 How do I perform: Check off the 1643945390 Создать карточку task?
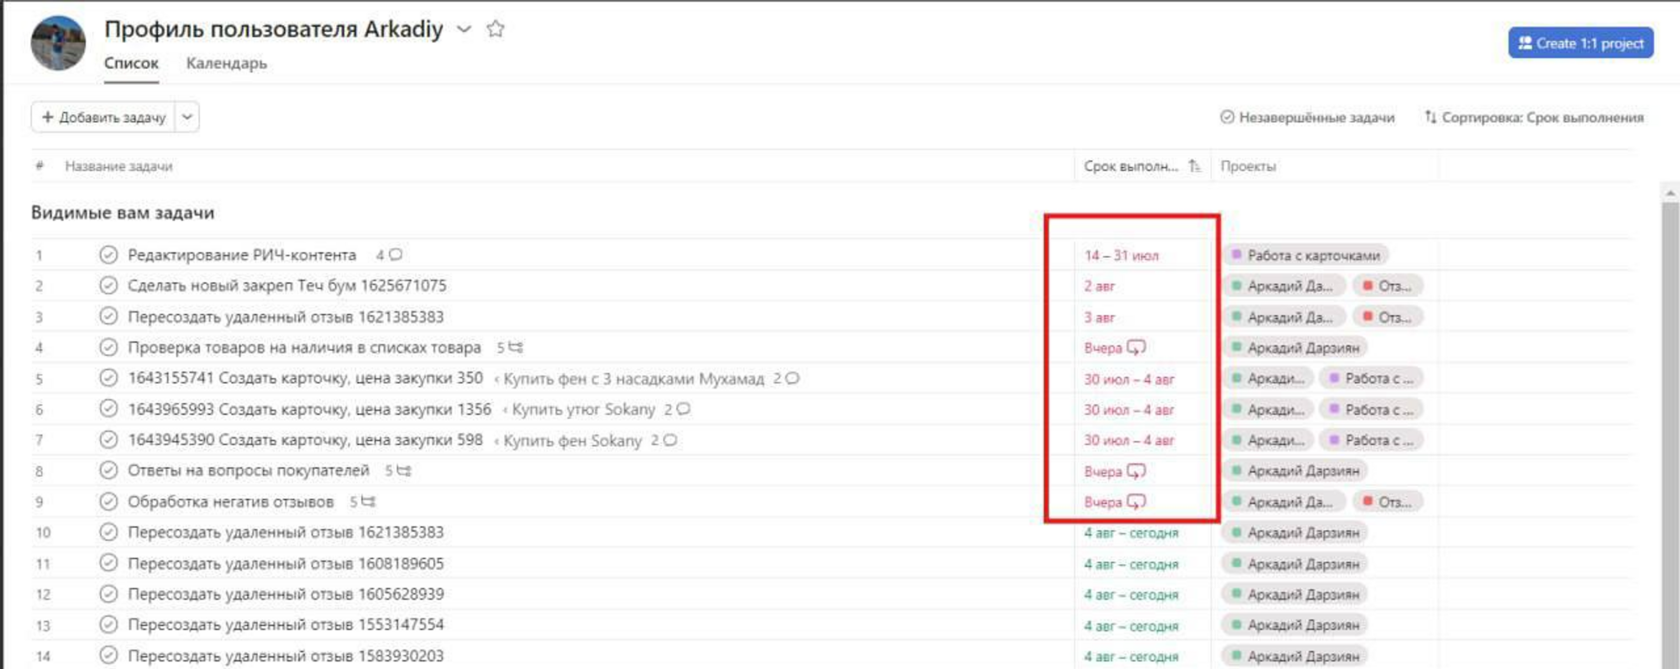click(x=108, y=440)
